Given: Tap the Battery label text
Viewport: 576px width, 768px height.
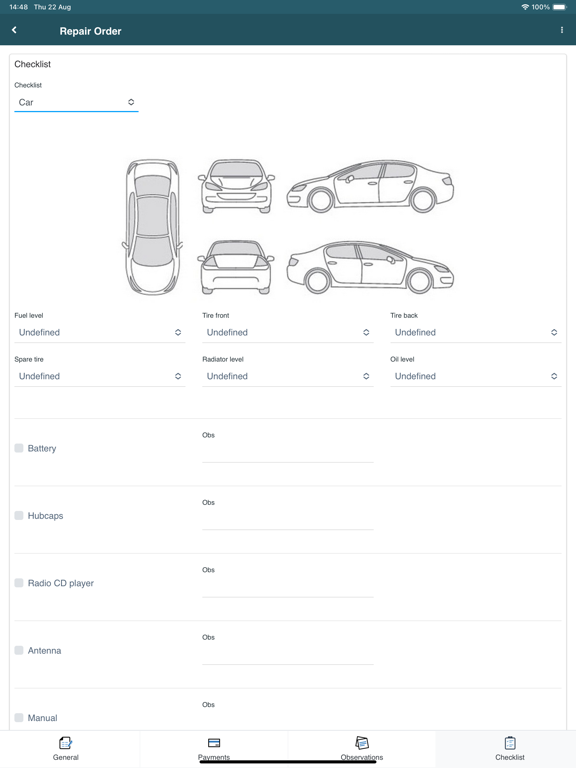Looking at the screenshot, I should click(x=42, y=448).
